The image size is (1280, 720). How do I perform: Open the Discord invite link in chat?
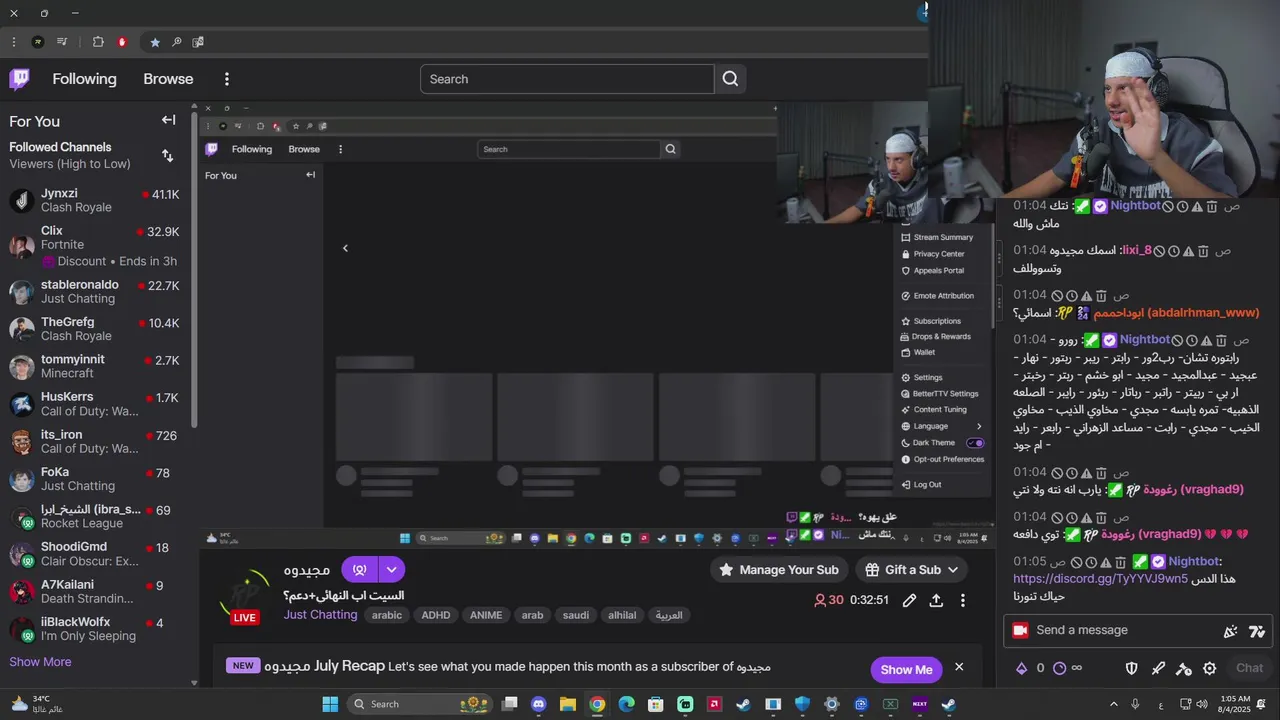(x=1100, y=578)
